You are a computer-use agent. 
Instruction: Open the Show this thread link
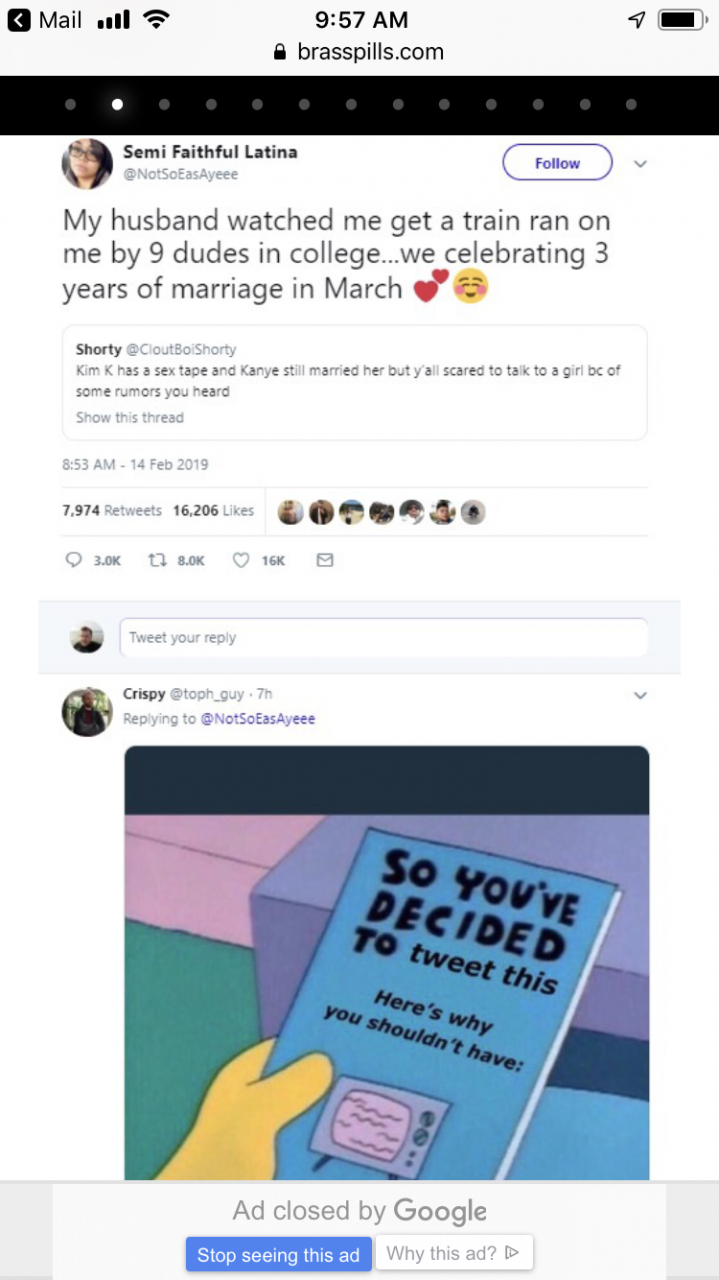[x=130, y=417]
